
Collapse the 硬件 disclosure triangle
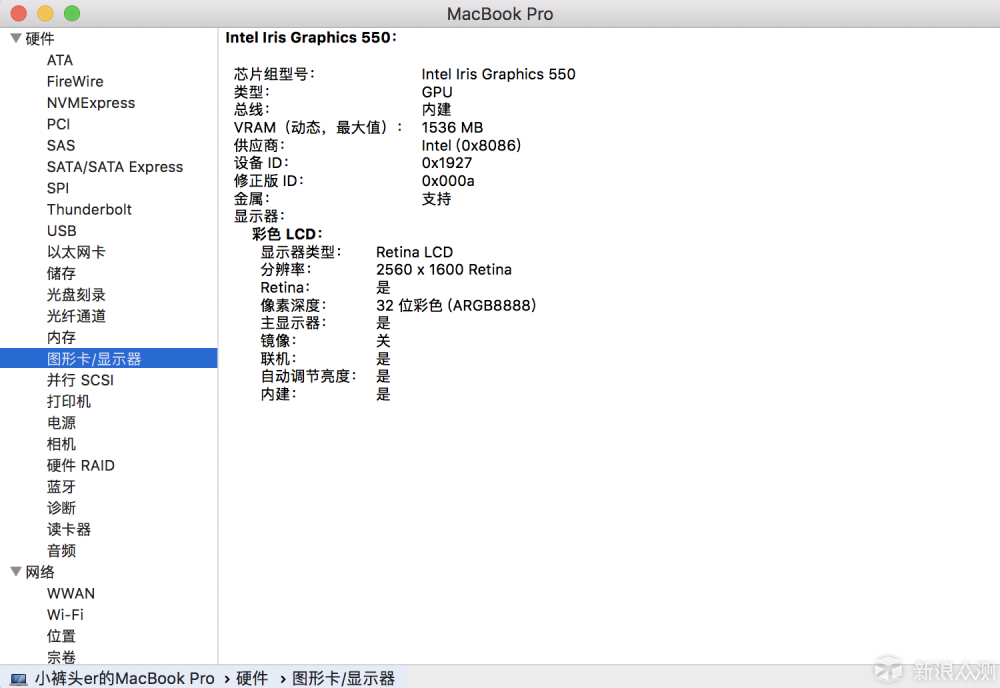pos(16,38)
